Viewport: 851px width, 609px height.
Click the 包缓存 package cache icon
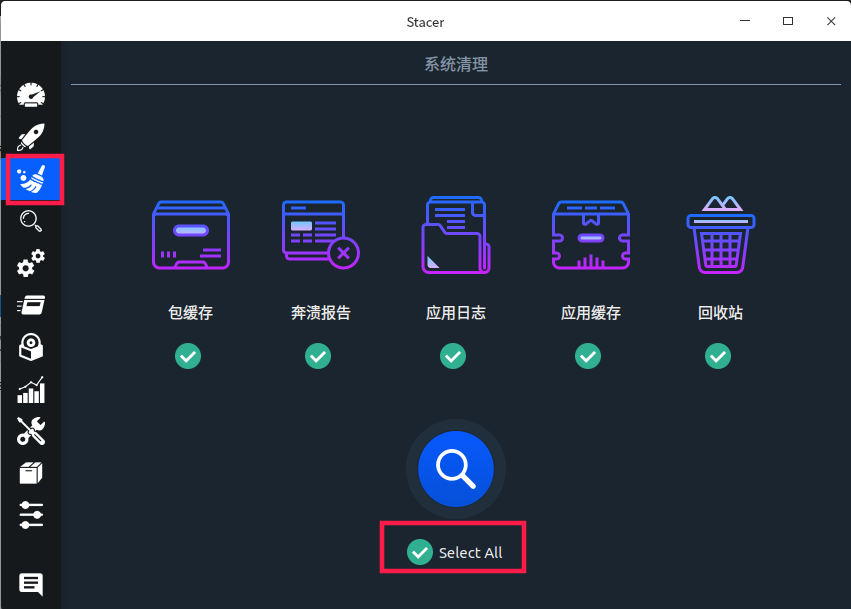tap(190, 235)
